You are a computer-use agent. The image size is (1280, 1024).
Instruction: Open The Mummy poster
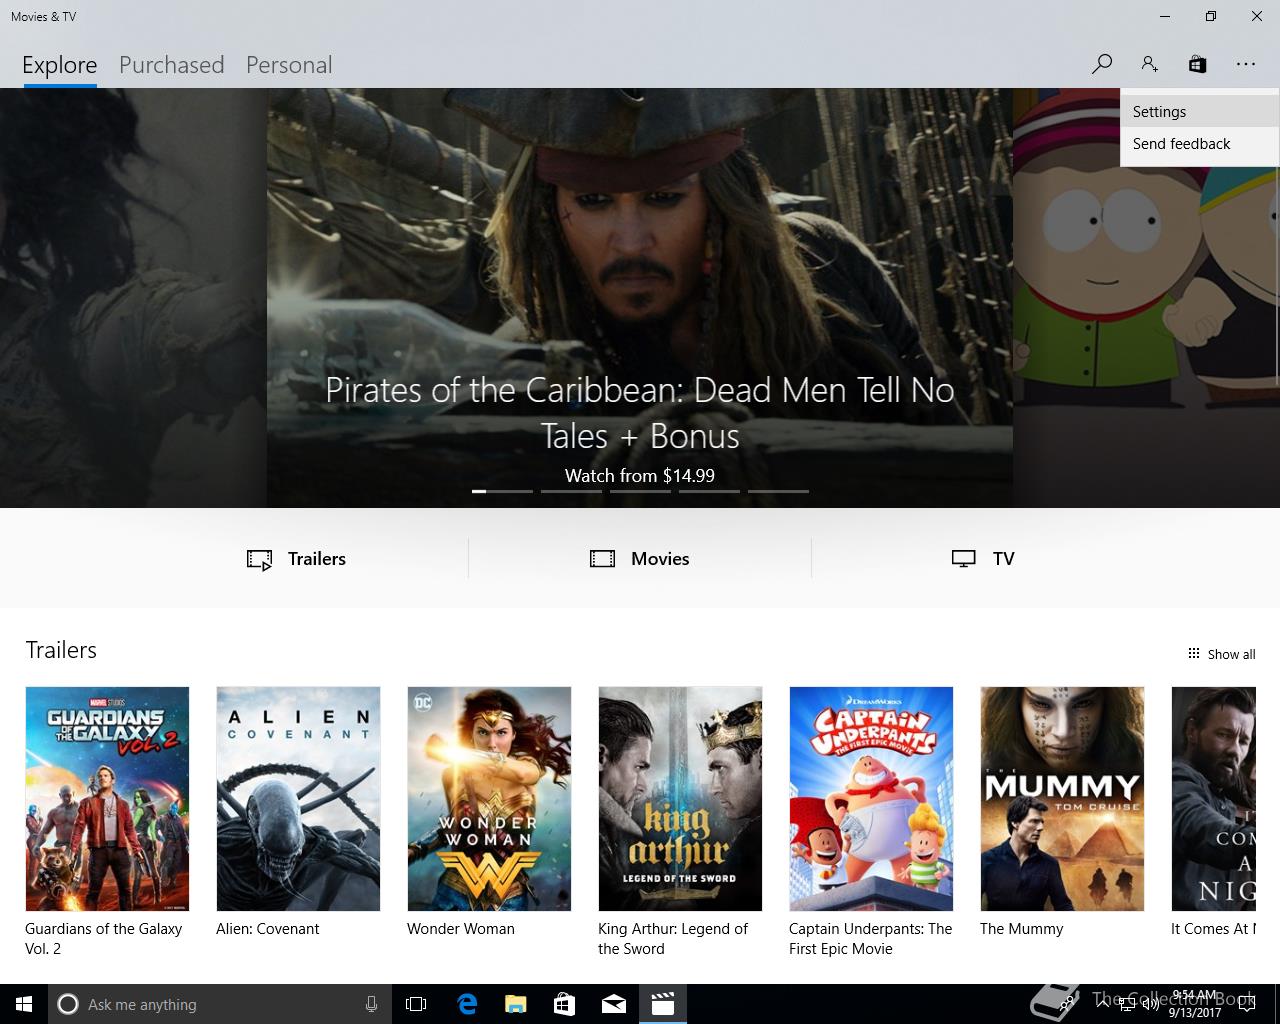click(x=1062, y=798)
